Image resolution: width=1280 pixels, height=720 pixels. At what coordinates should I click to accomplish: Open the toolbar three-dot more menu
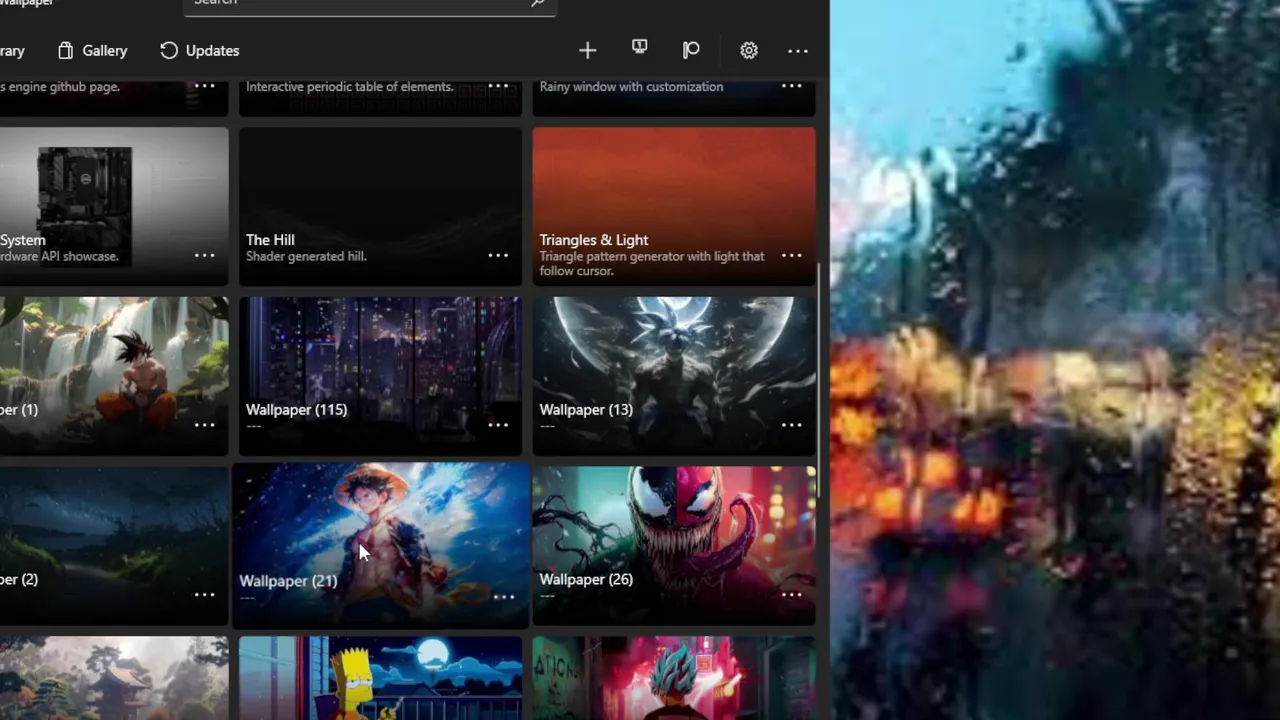pyautogui.click(x=798, y=50)
